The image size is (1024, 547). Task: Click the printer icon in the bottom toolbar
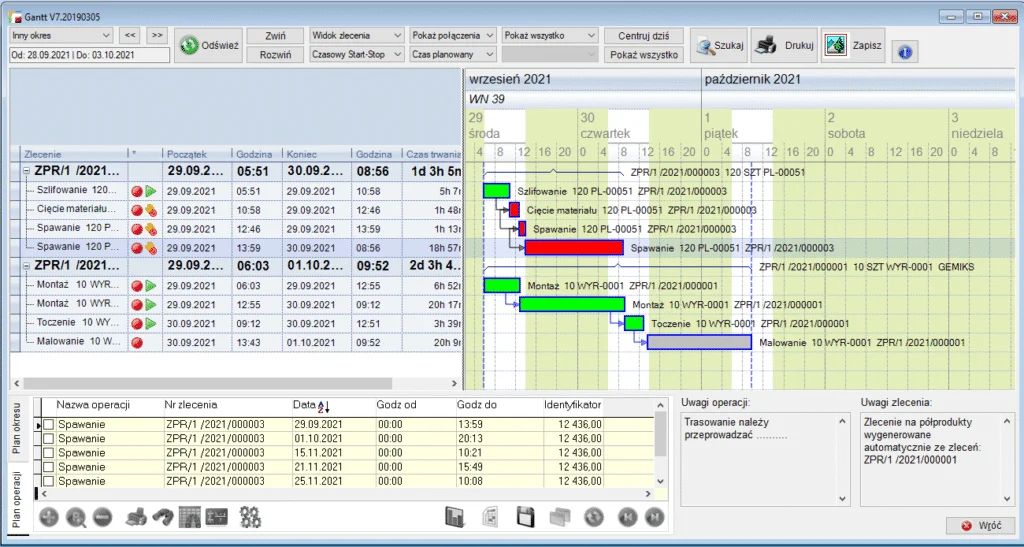pos(136,518)
